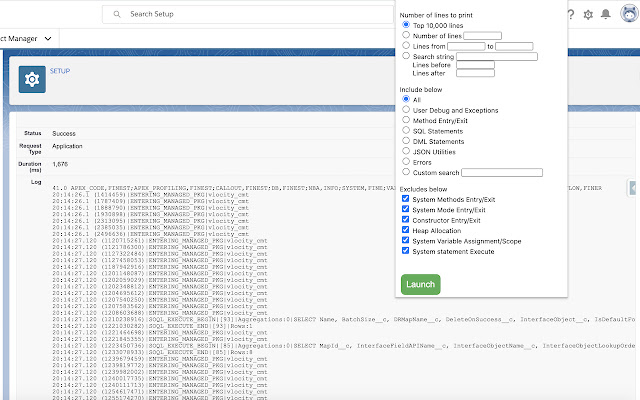Toggle System Methods Entry/Exit checkbox

405,198
